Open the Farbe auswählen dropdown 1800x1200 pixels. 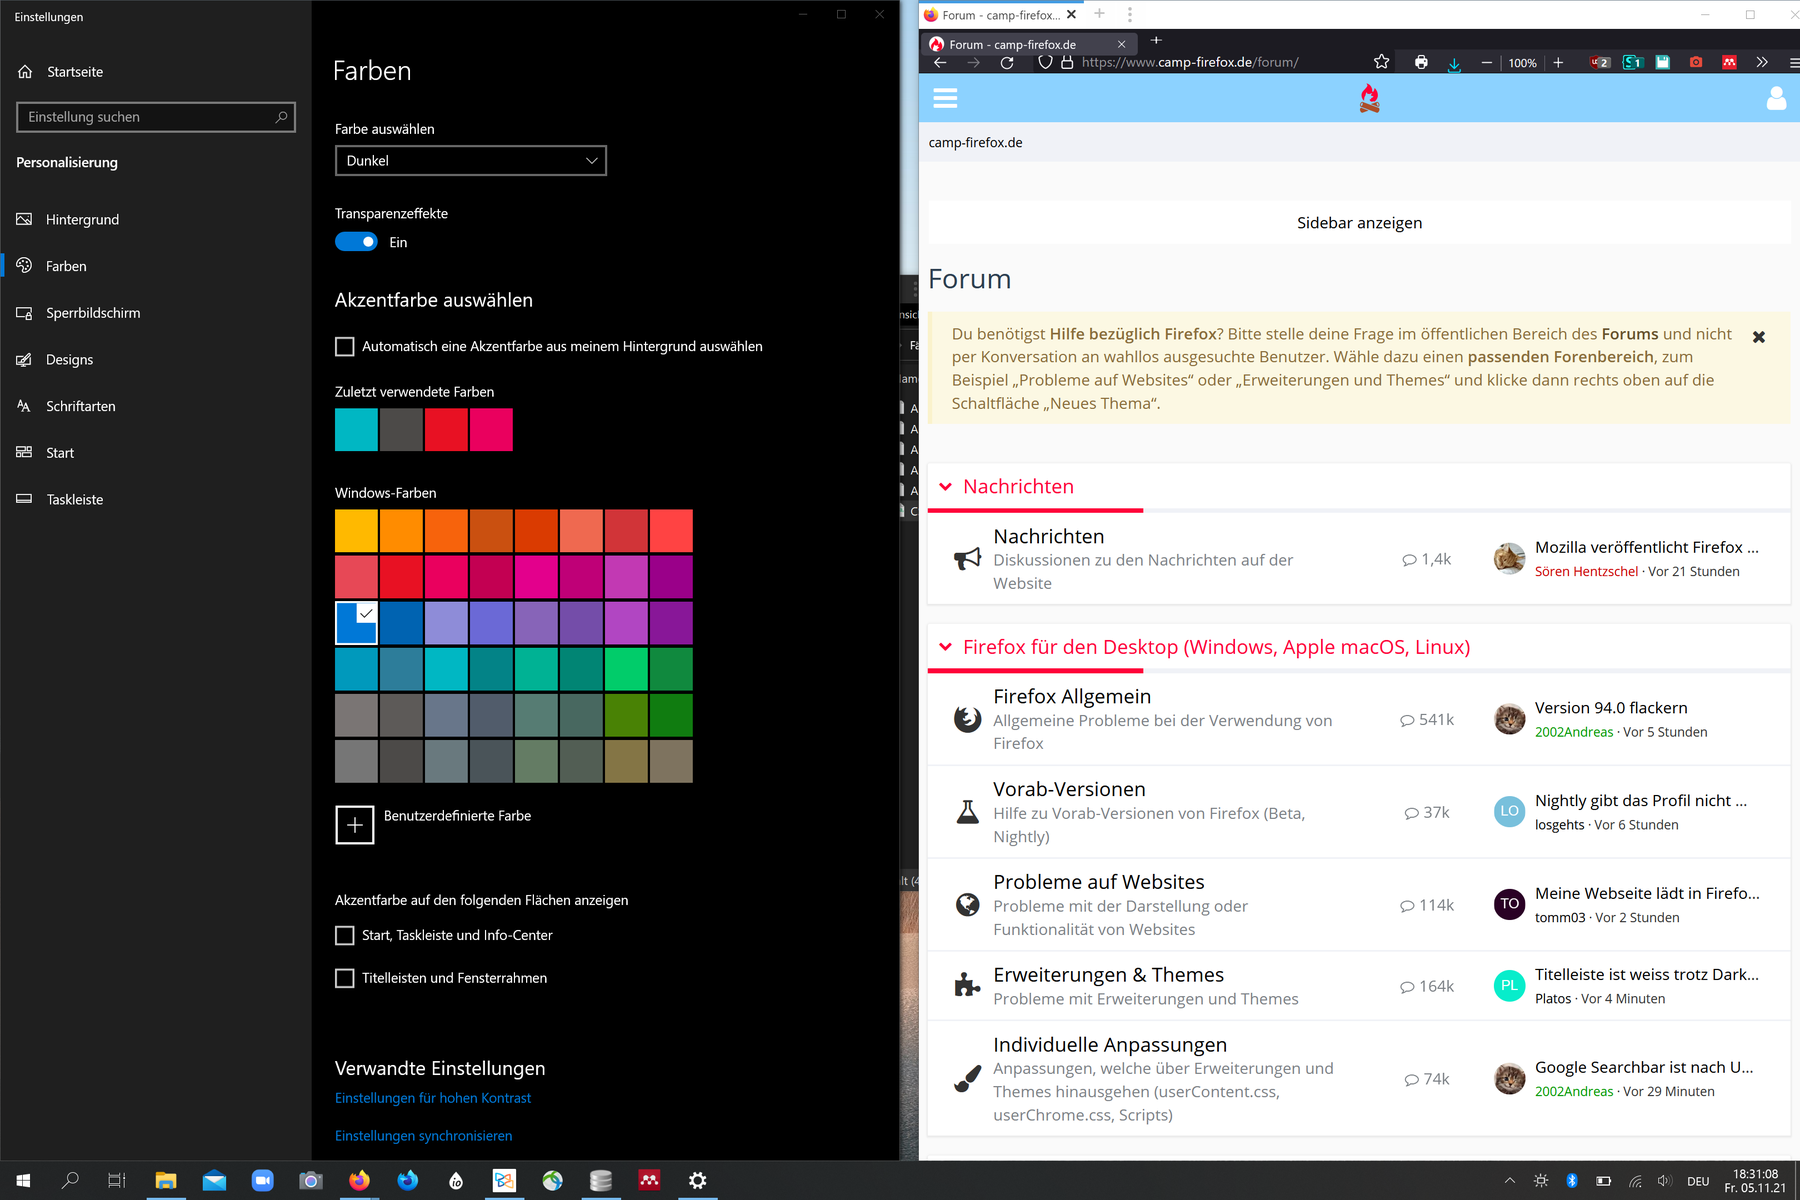tap(470, 161)
